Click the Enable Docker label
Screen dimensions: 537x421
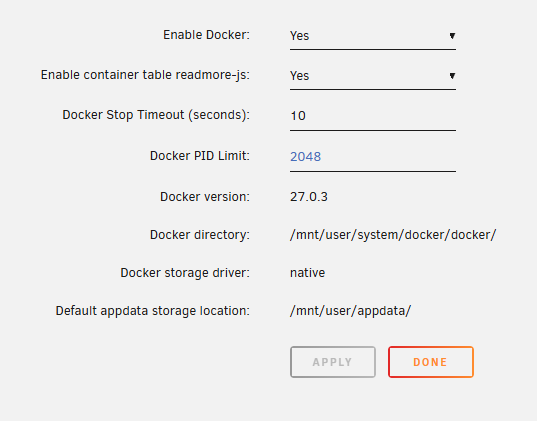(x=207, y=35)
